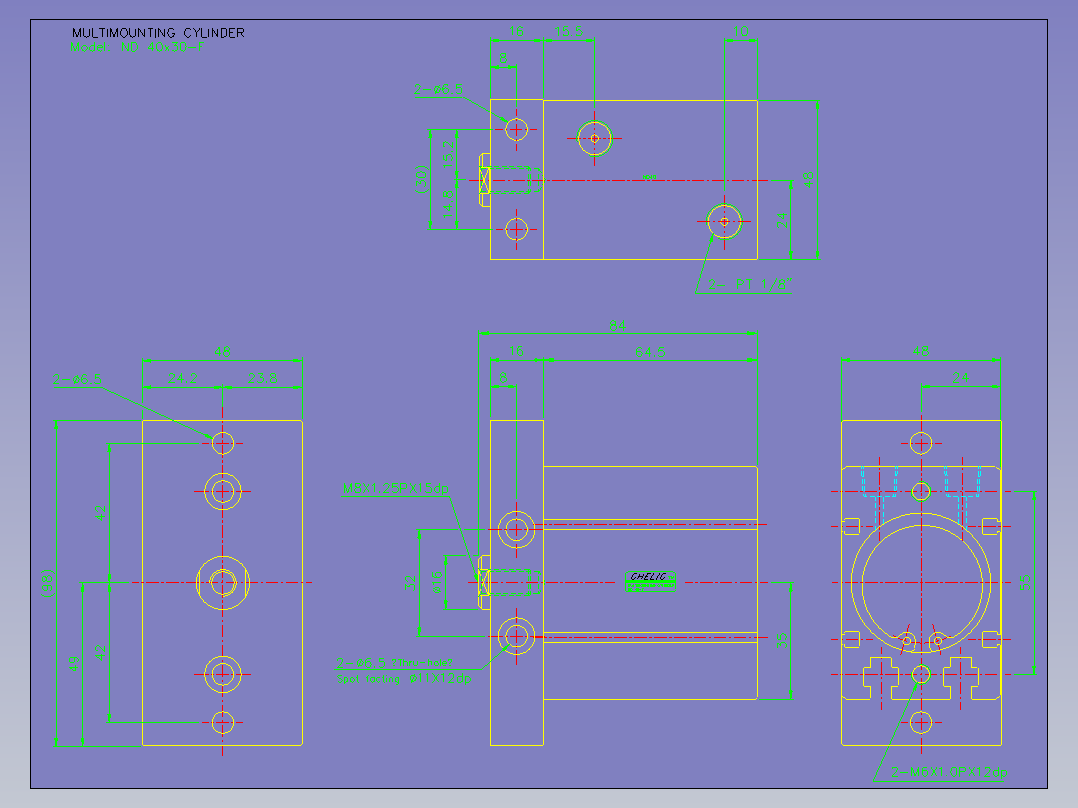Pick the "24" dimension beside the PT port
The height and width of the screenshot is (808, 1078).
782,220
